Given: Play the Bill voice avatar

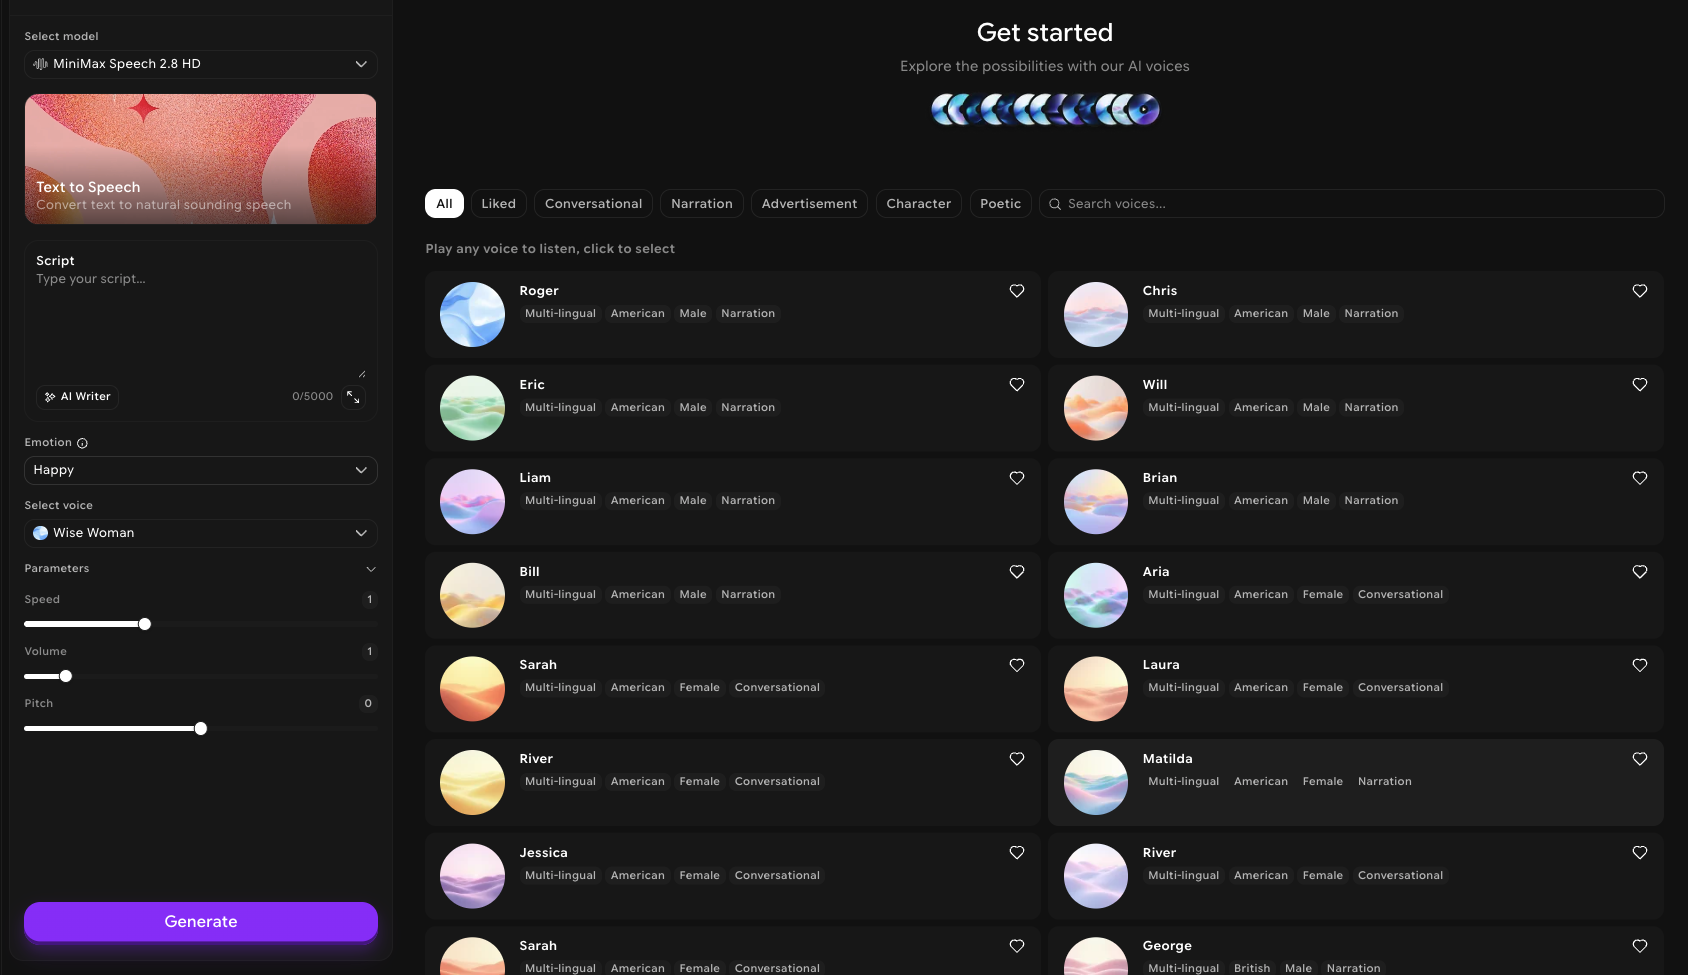Looking at the screenshot, I should 472,595.
